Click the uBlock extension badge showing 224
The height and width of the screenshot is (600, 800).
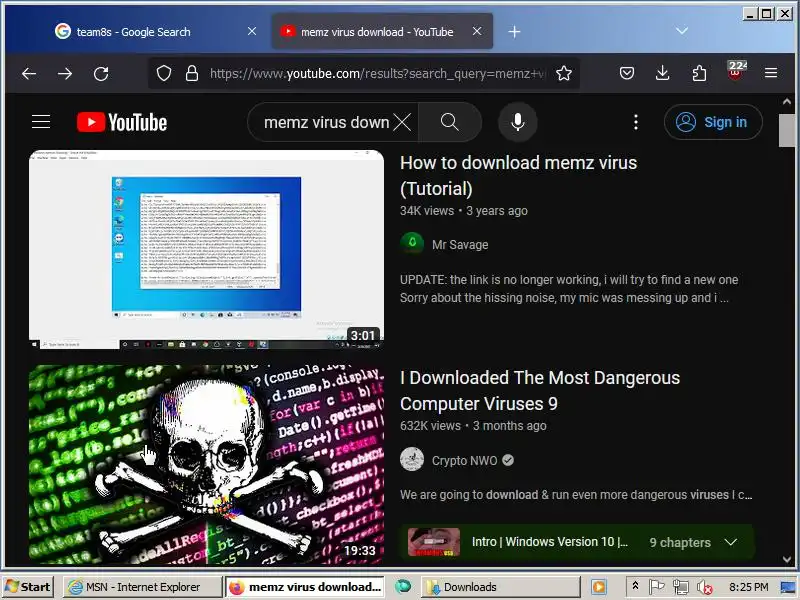click(x=736, y=71)
